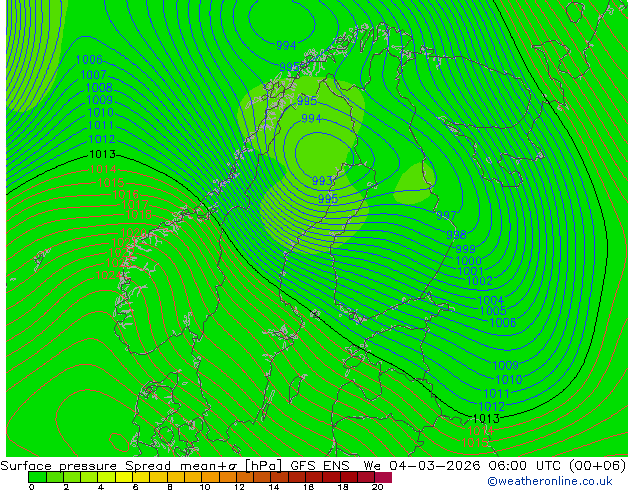Click the 'GFS ENS' model label
Viewport: 634px width, 490px height.
point(320,466)
